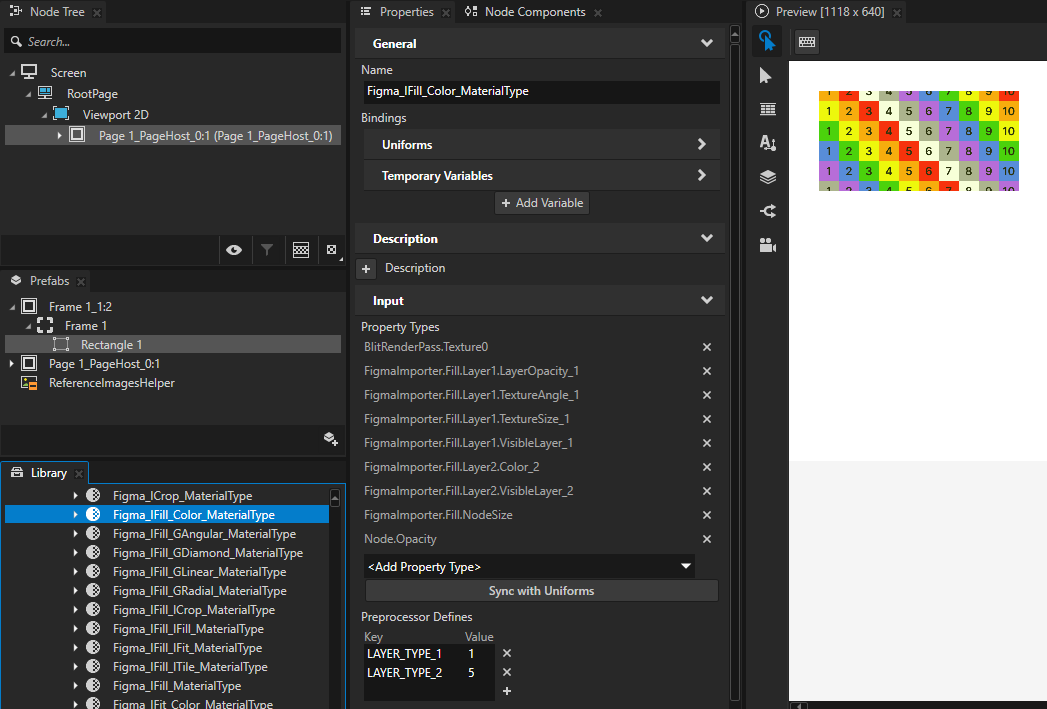1047x709 pixels.
Task: Click the Sync with Uniforms button
Action: (540, 590)
